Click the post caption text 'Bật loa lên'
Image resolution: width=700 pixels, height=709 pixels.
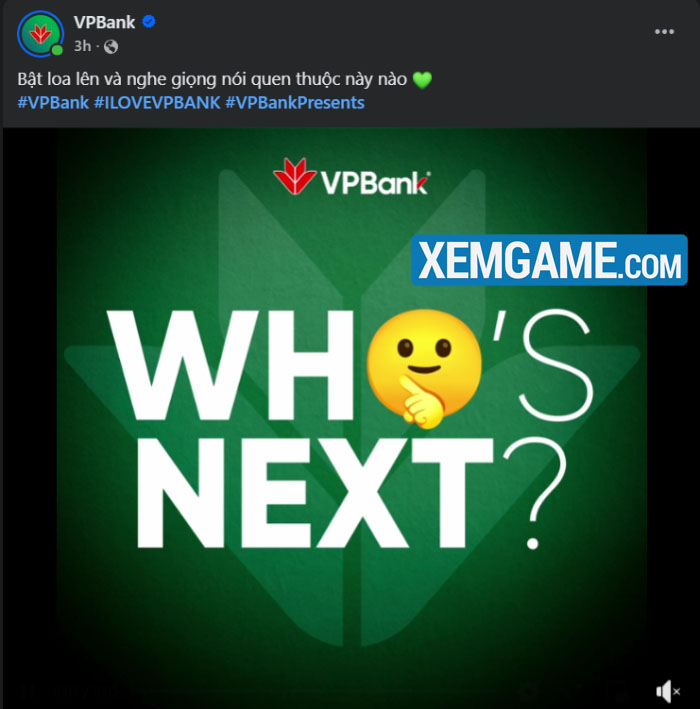[58, 80]
